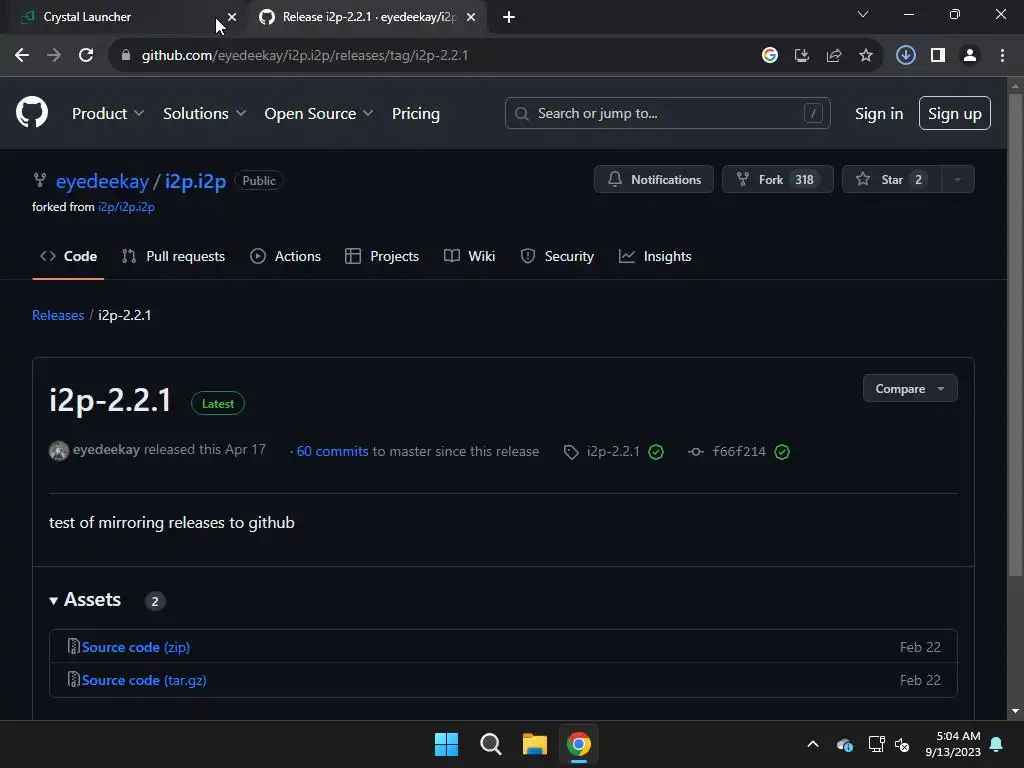This screenshot has width=1024, height=768.
Task: Click the Sign up button
Action: click(955, 113)
